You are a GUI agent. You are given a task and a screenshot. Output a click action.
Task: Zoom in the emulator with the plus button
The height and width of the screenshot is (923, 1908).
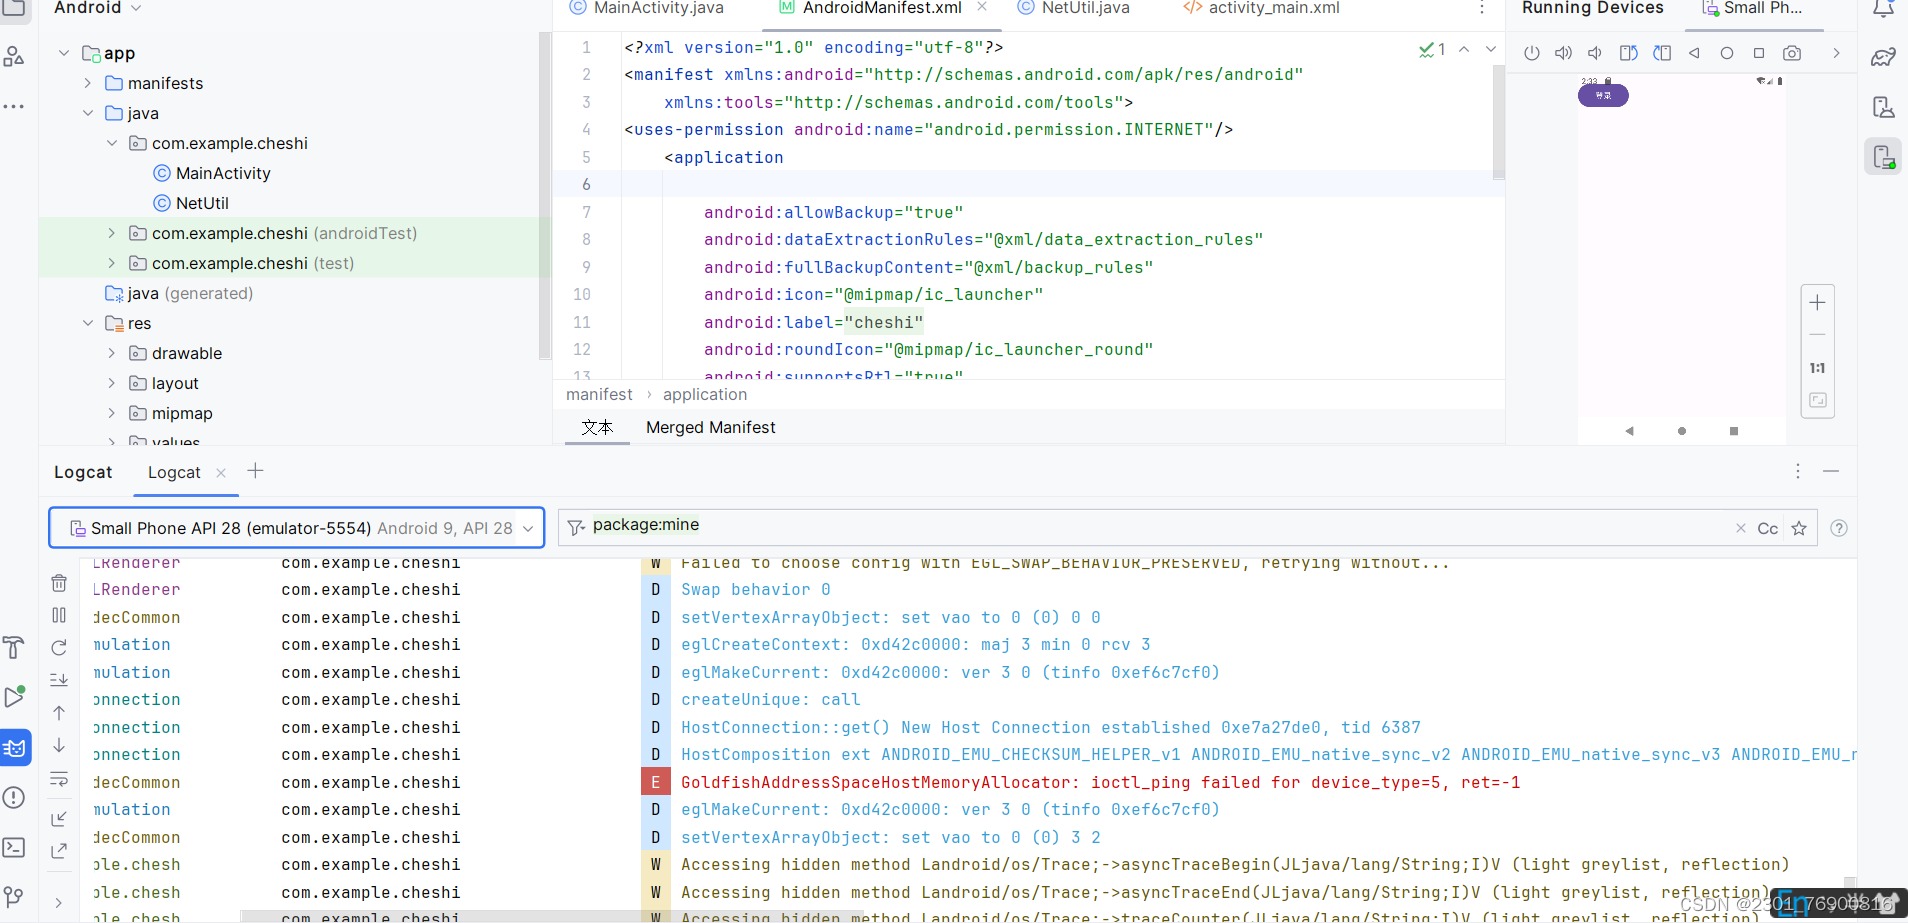(x=1817, y=303)
